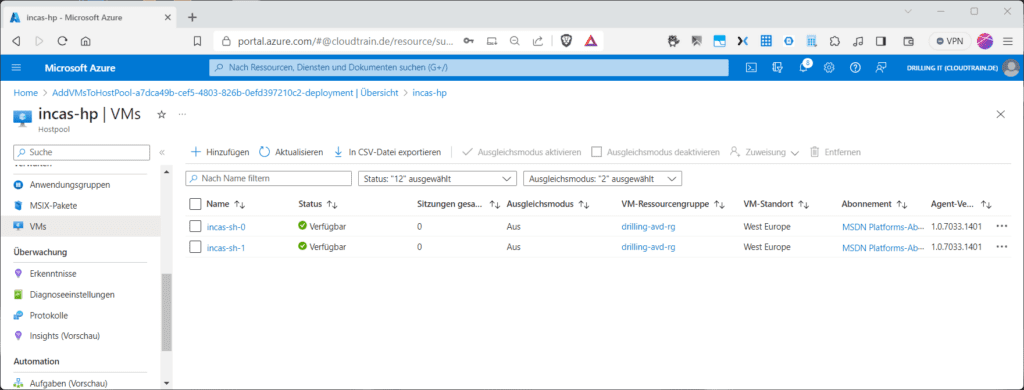
Task: Check the incas-sh-1 row checkbox
Action: (195, 247)
